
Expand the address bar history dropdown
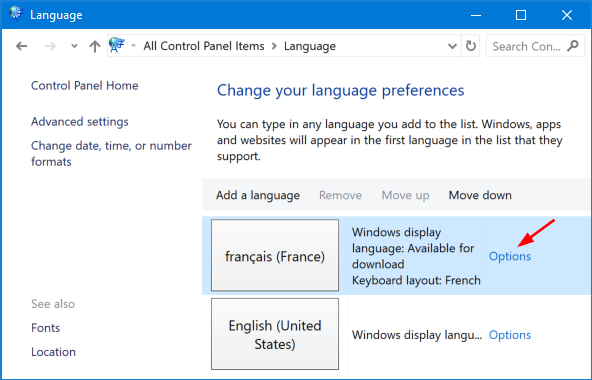point(452,46)
